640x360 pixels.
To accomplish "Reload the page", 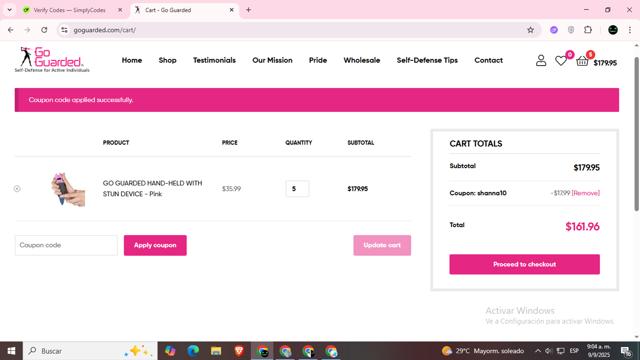I will pyautogui.click(x=44, y=30).
